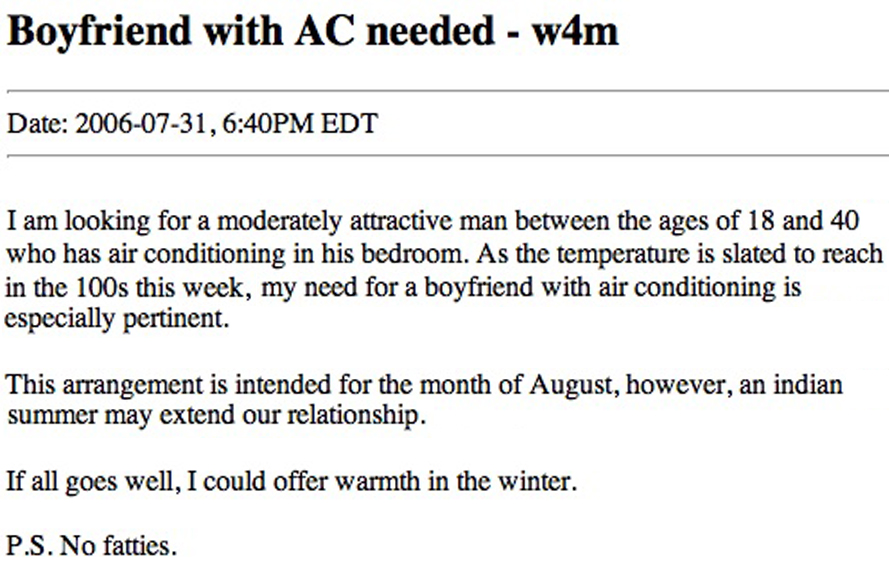Click the 'Boyfriend with AC needed' heading
The image size is (889, 572).
[x=251, y=31]
